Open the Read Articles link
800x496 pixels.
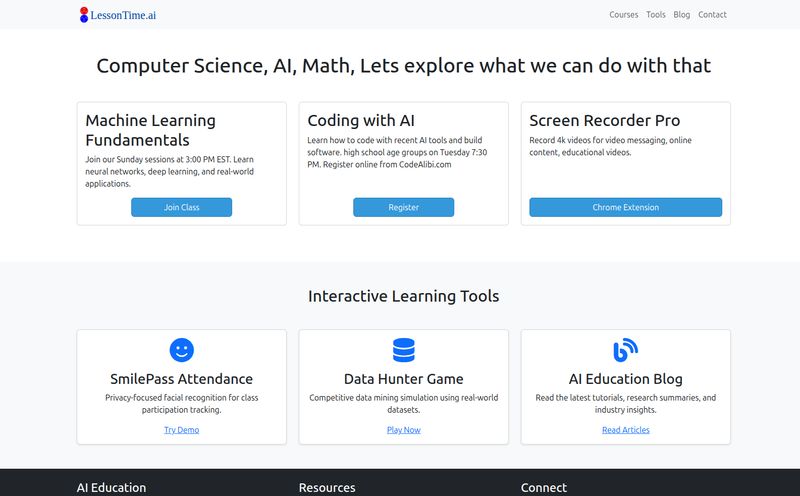[x=626, y=430]
